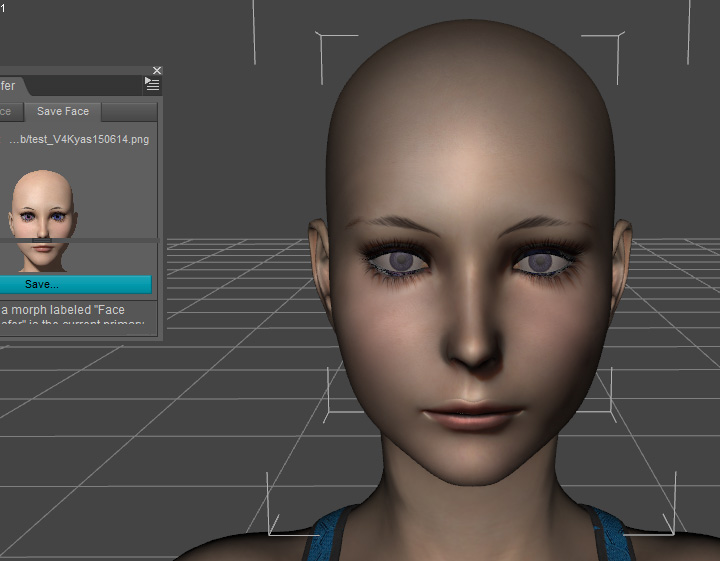Click the test_V4Kyas150614.png file path

(79, 140)
